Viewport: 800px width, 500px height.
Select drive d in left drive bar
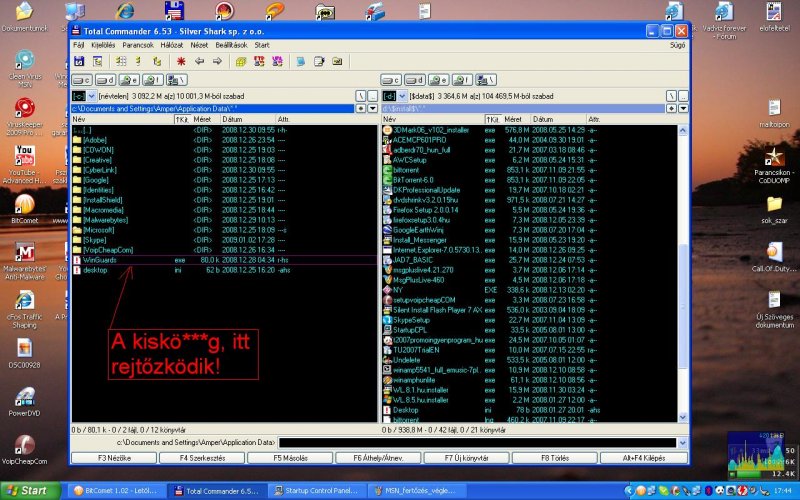105,80
